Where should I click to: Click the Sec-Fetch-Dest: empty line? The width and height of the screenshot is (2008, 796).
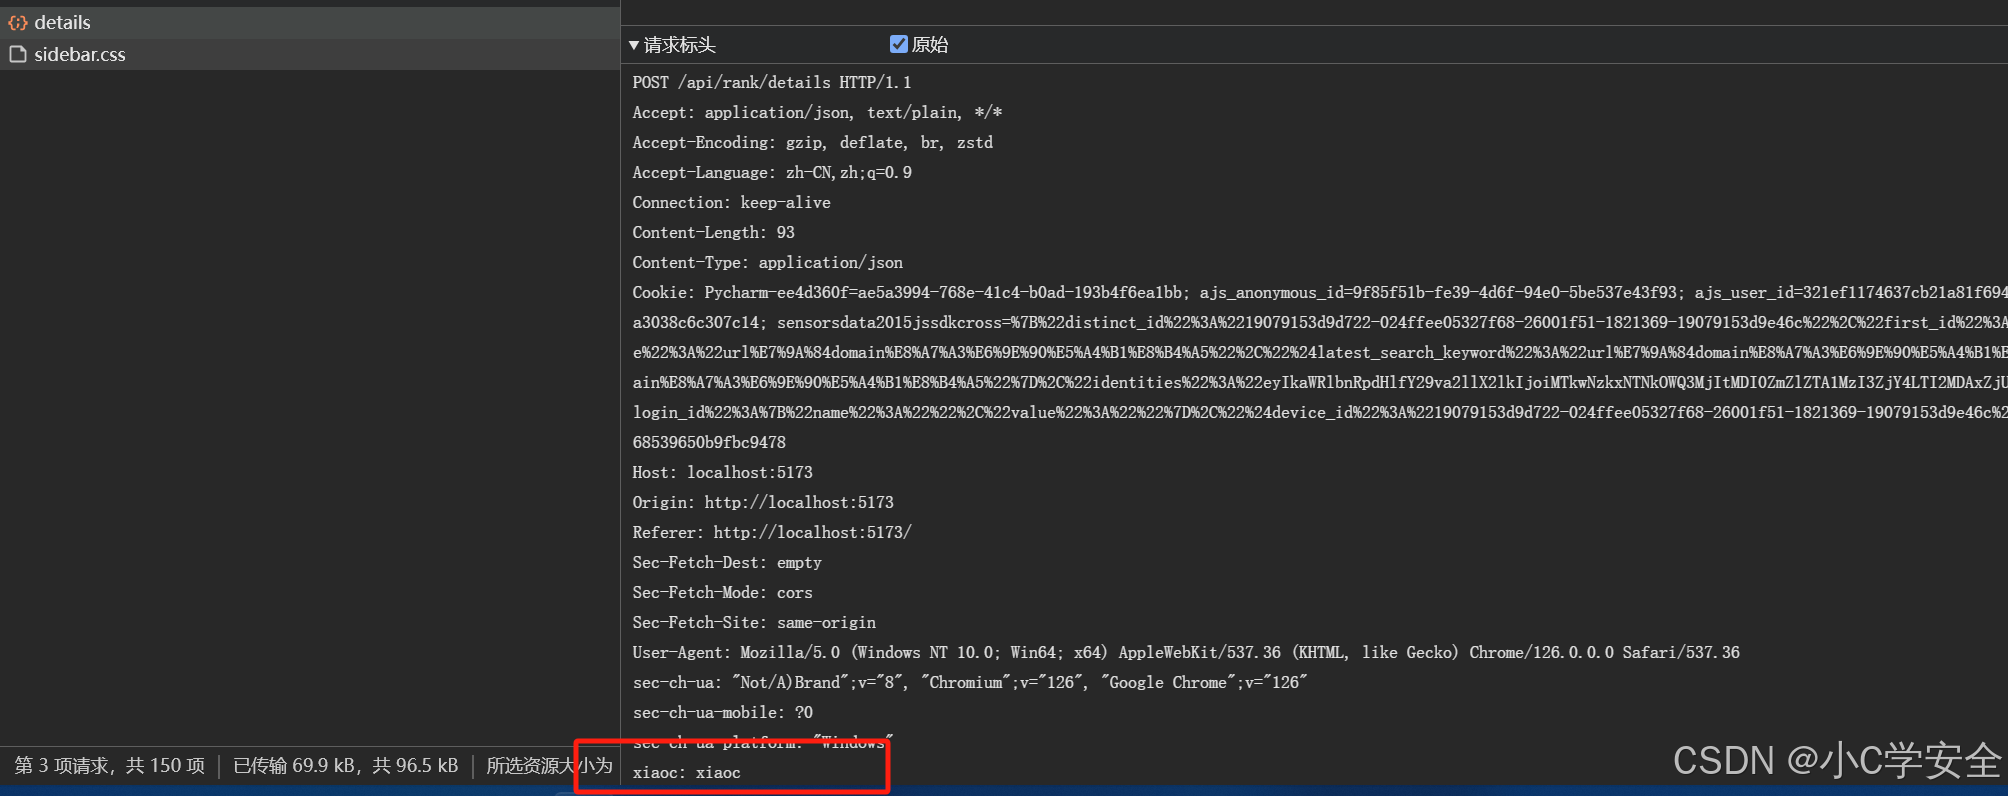[727, 562]
